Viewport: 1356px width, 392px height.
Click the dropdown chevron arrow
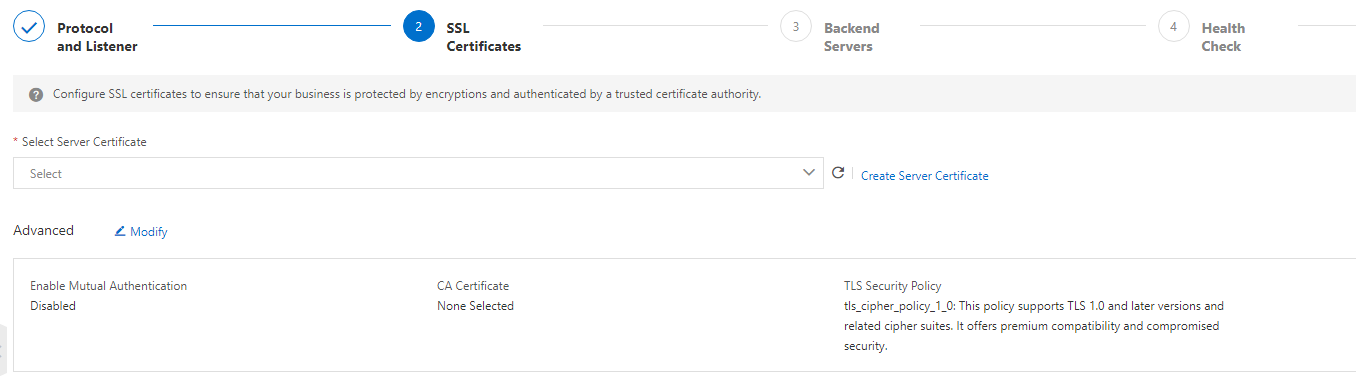pos(809,173)
